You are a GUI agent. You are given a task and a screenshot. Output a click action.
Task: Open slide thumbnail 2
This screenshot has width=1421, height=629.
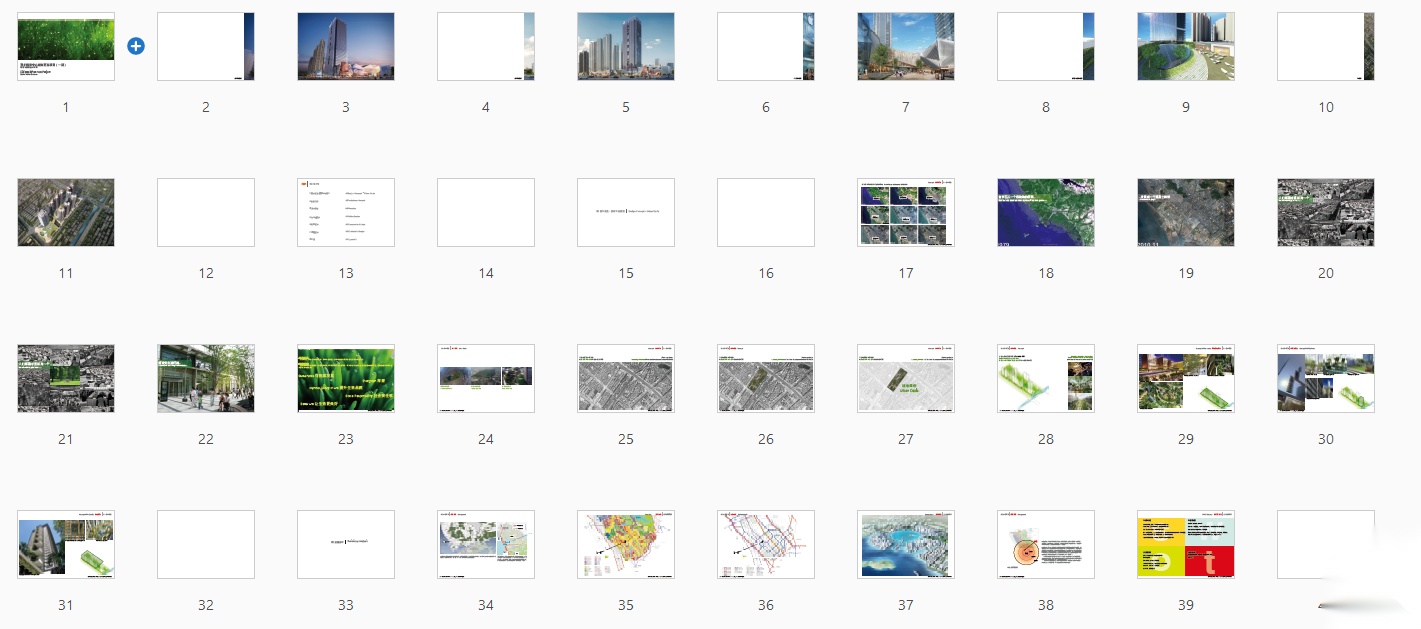[206, 46]
